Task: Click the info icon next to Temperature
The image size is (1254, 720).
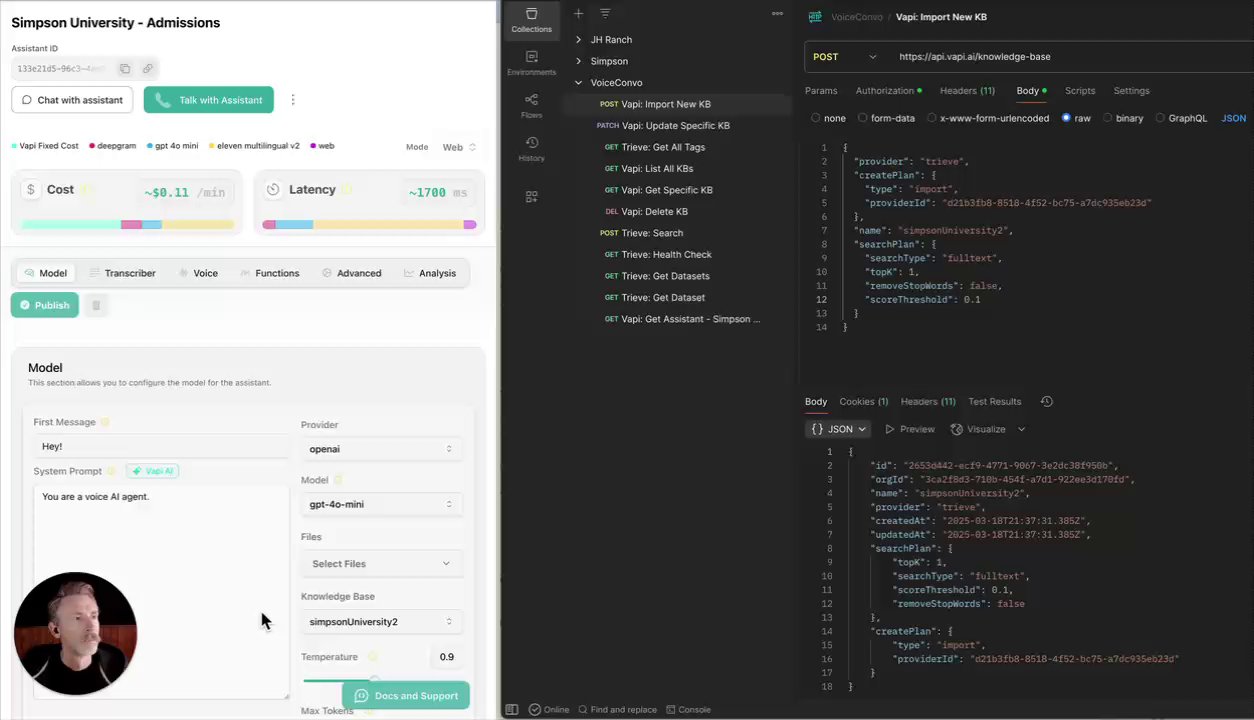Action: (372, 657)
